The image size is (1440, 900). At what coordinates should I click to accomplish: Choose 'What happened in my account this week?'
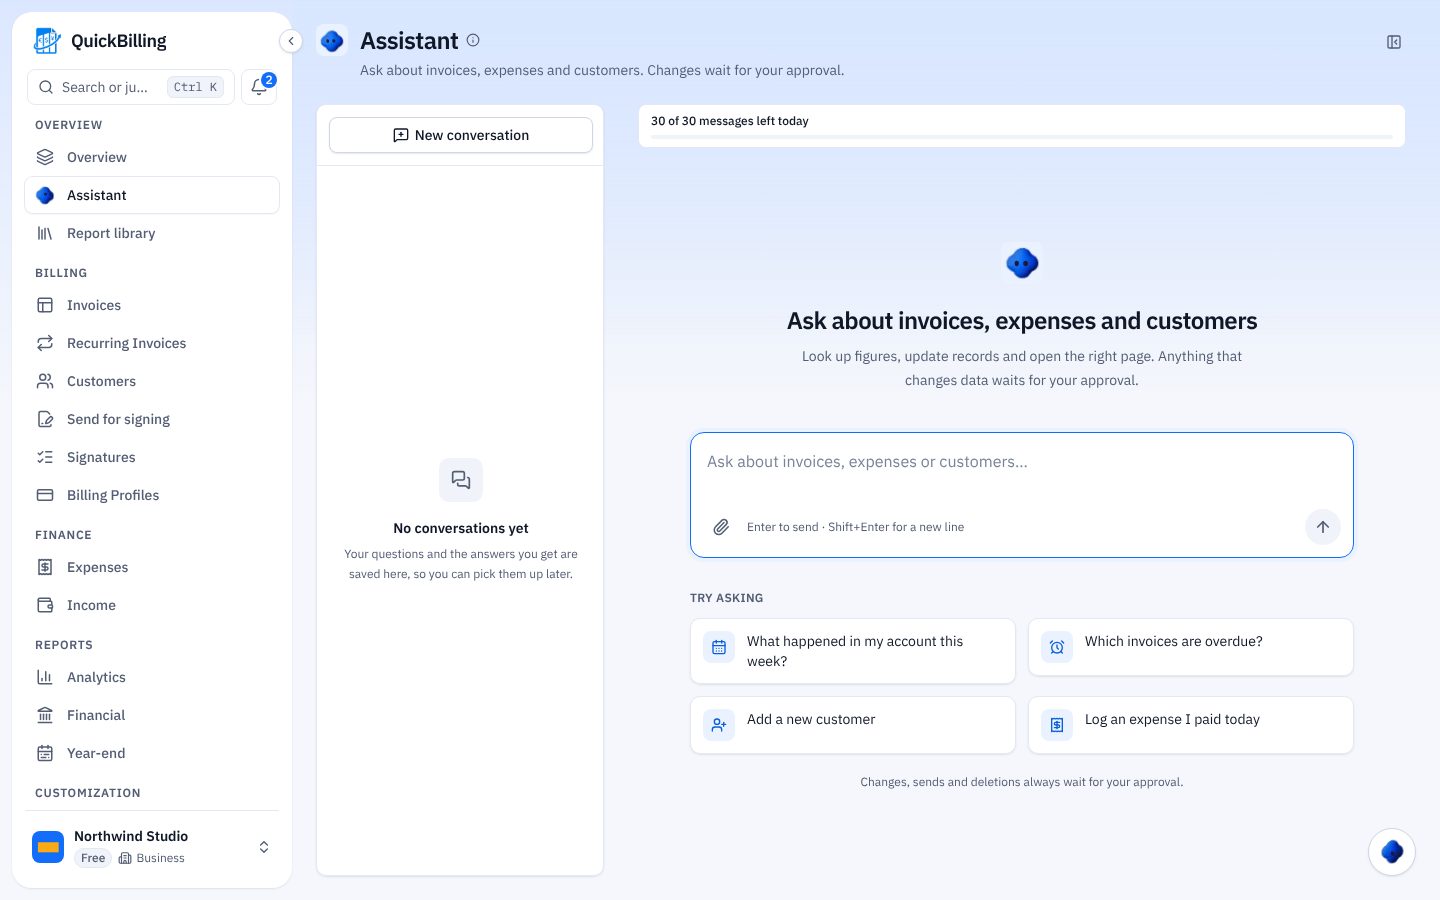pyautogui.click(x=853, y=651)
